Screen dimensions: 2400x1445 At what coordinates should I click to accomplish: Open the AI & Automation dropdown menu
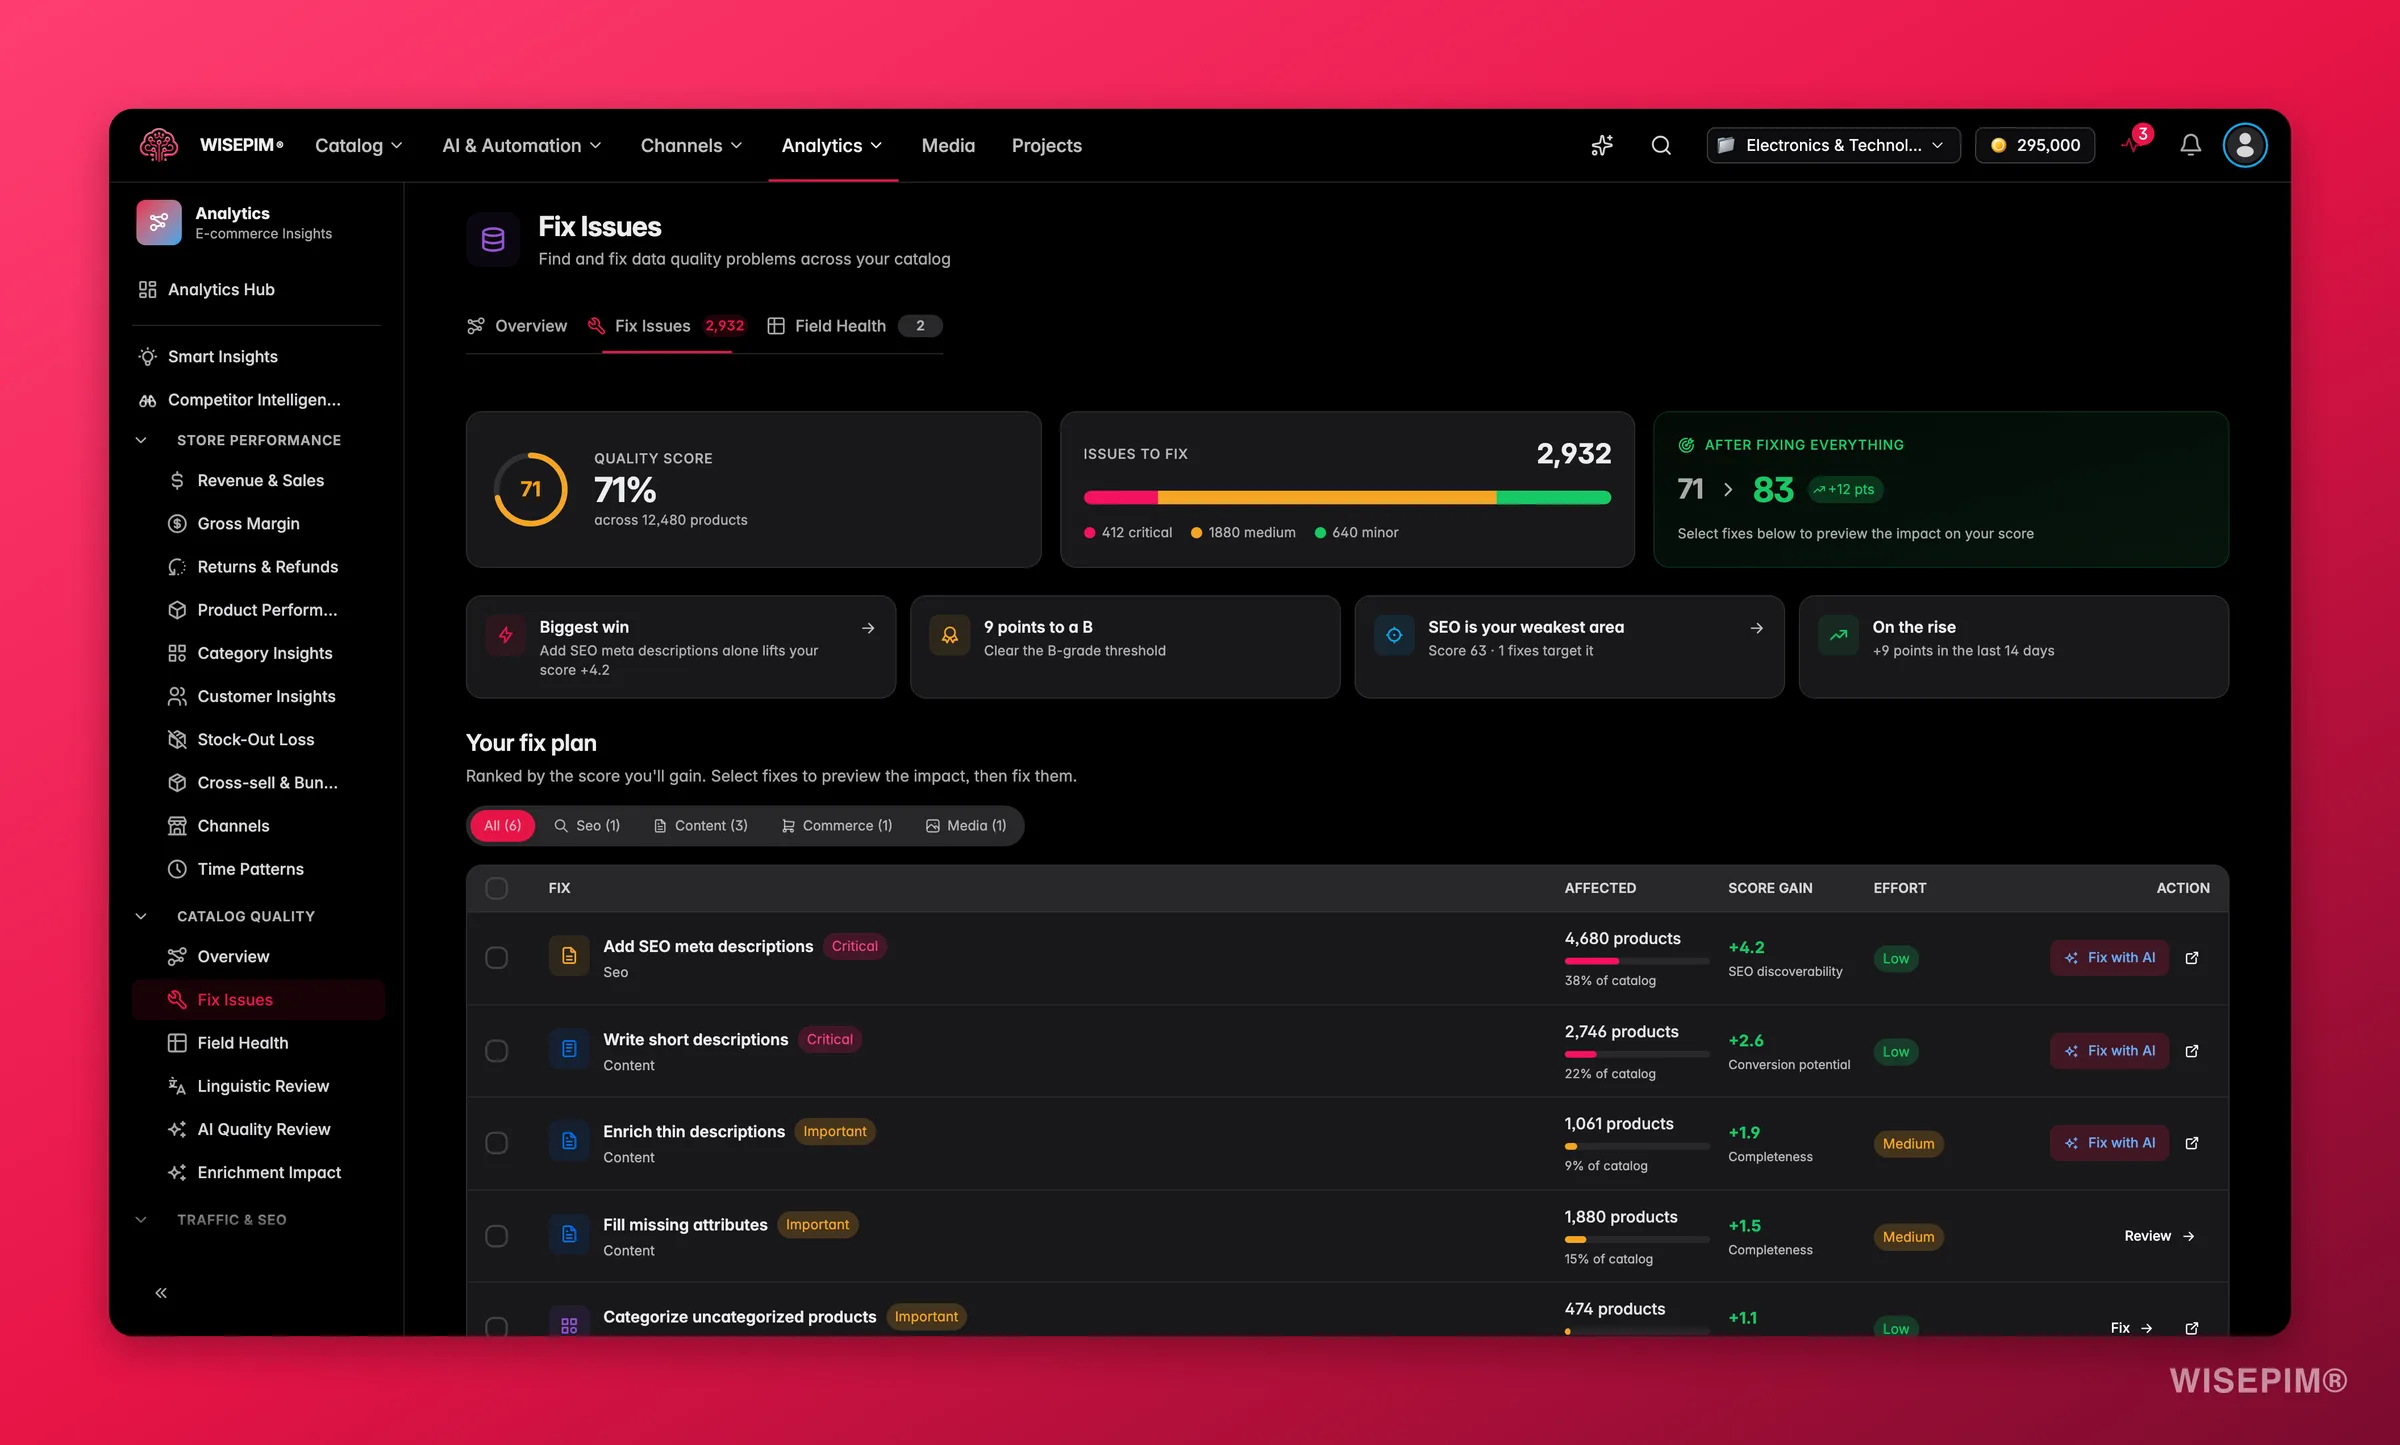[x=522, y=145]
